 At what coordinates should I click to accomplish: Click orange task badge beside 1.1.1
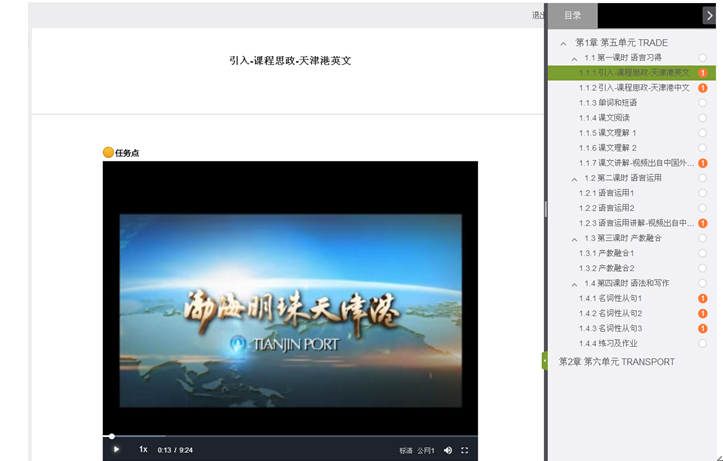pyautogui.click(x=703, y=73)
